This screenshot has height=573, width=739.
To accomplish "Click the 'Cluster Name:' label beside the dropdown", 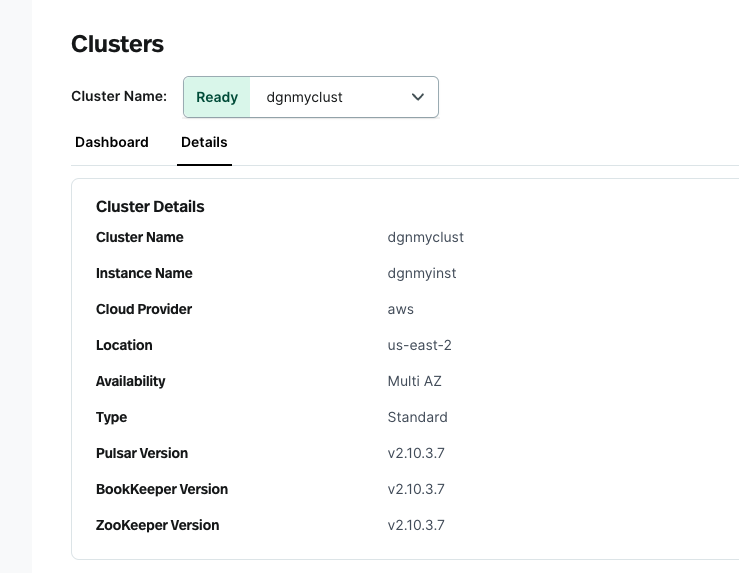I will click(119, 96).
